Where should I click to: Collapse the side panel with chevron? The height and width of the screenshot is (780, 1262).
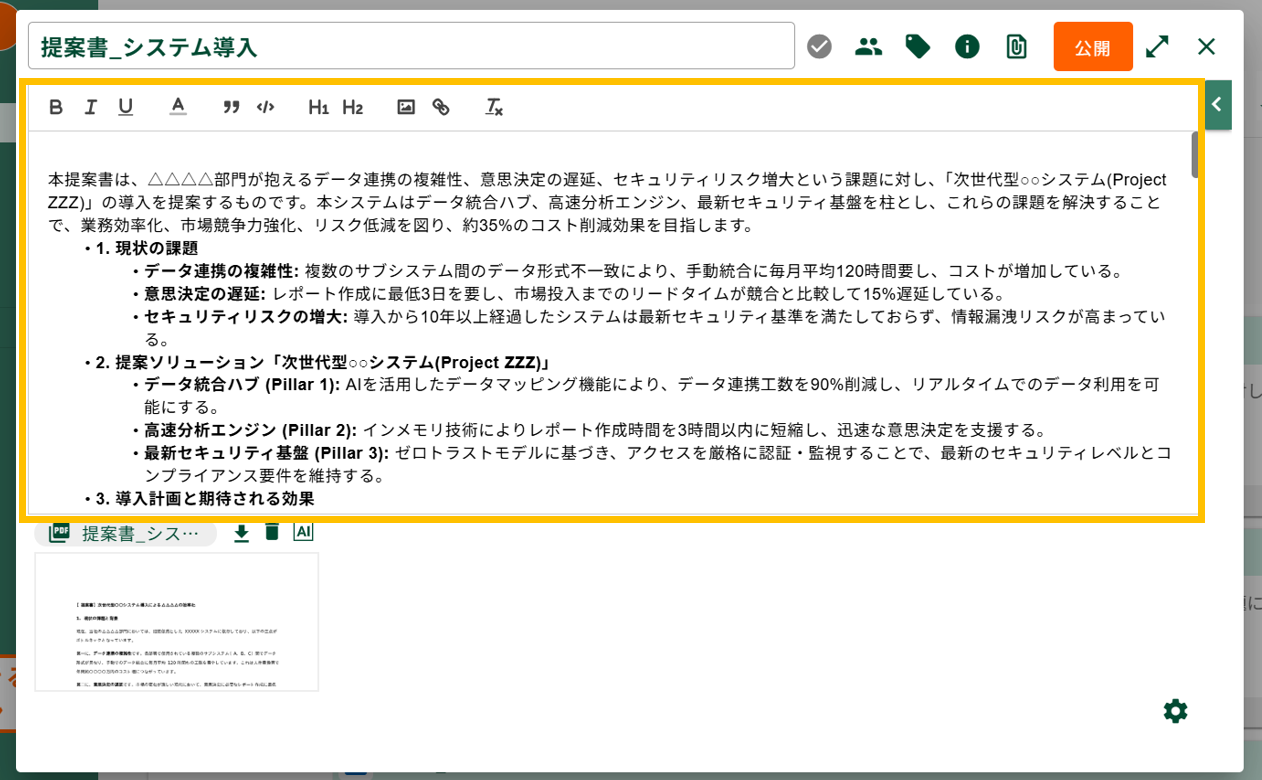pos(1217,104)
